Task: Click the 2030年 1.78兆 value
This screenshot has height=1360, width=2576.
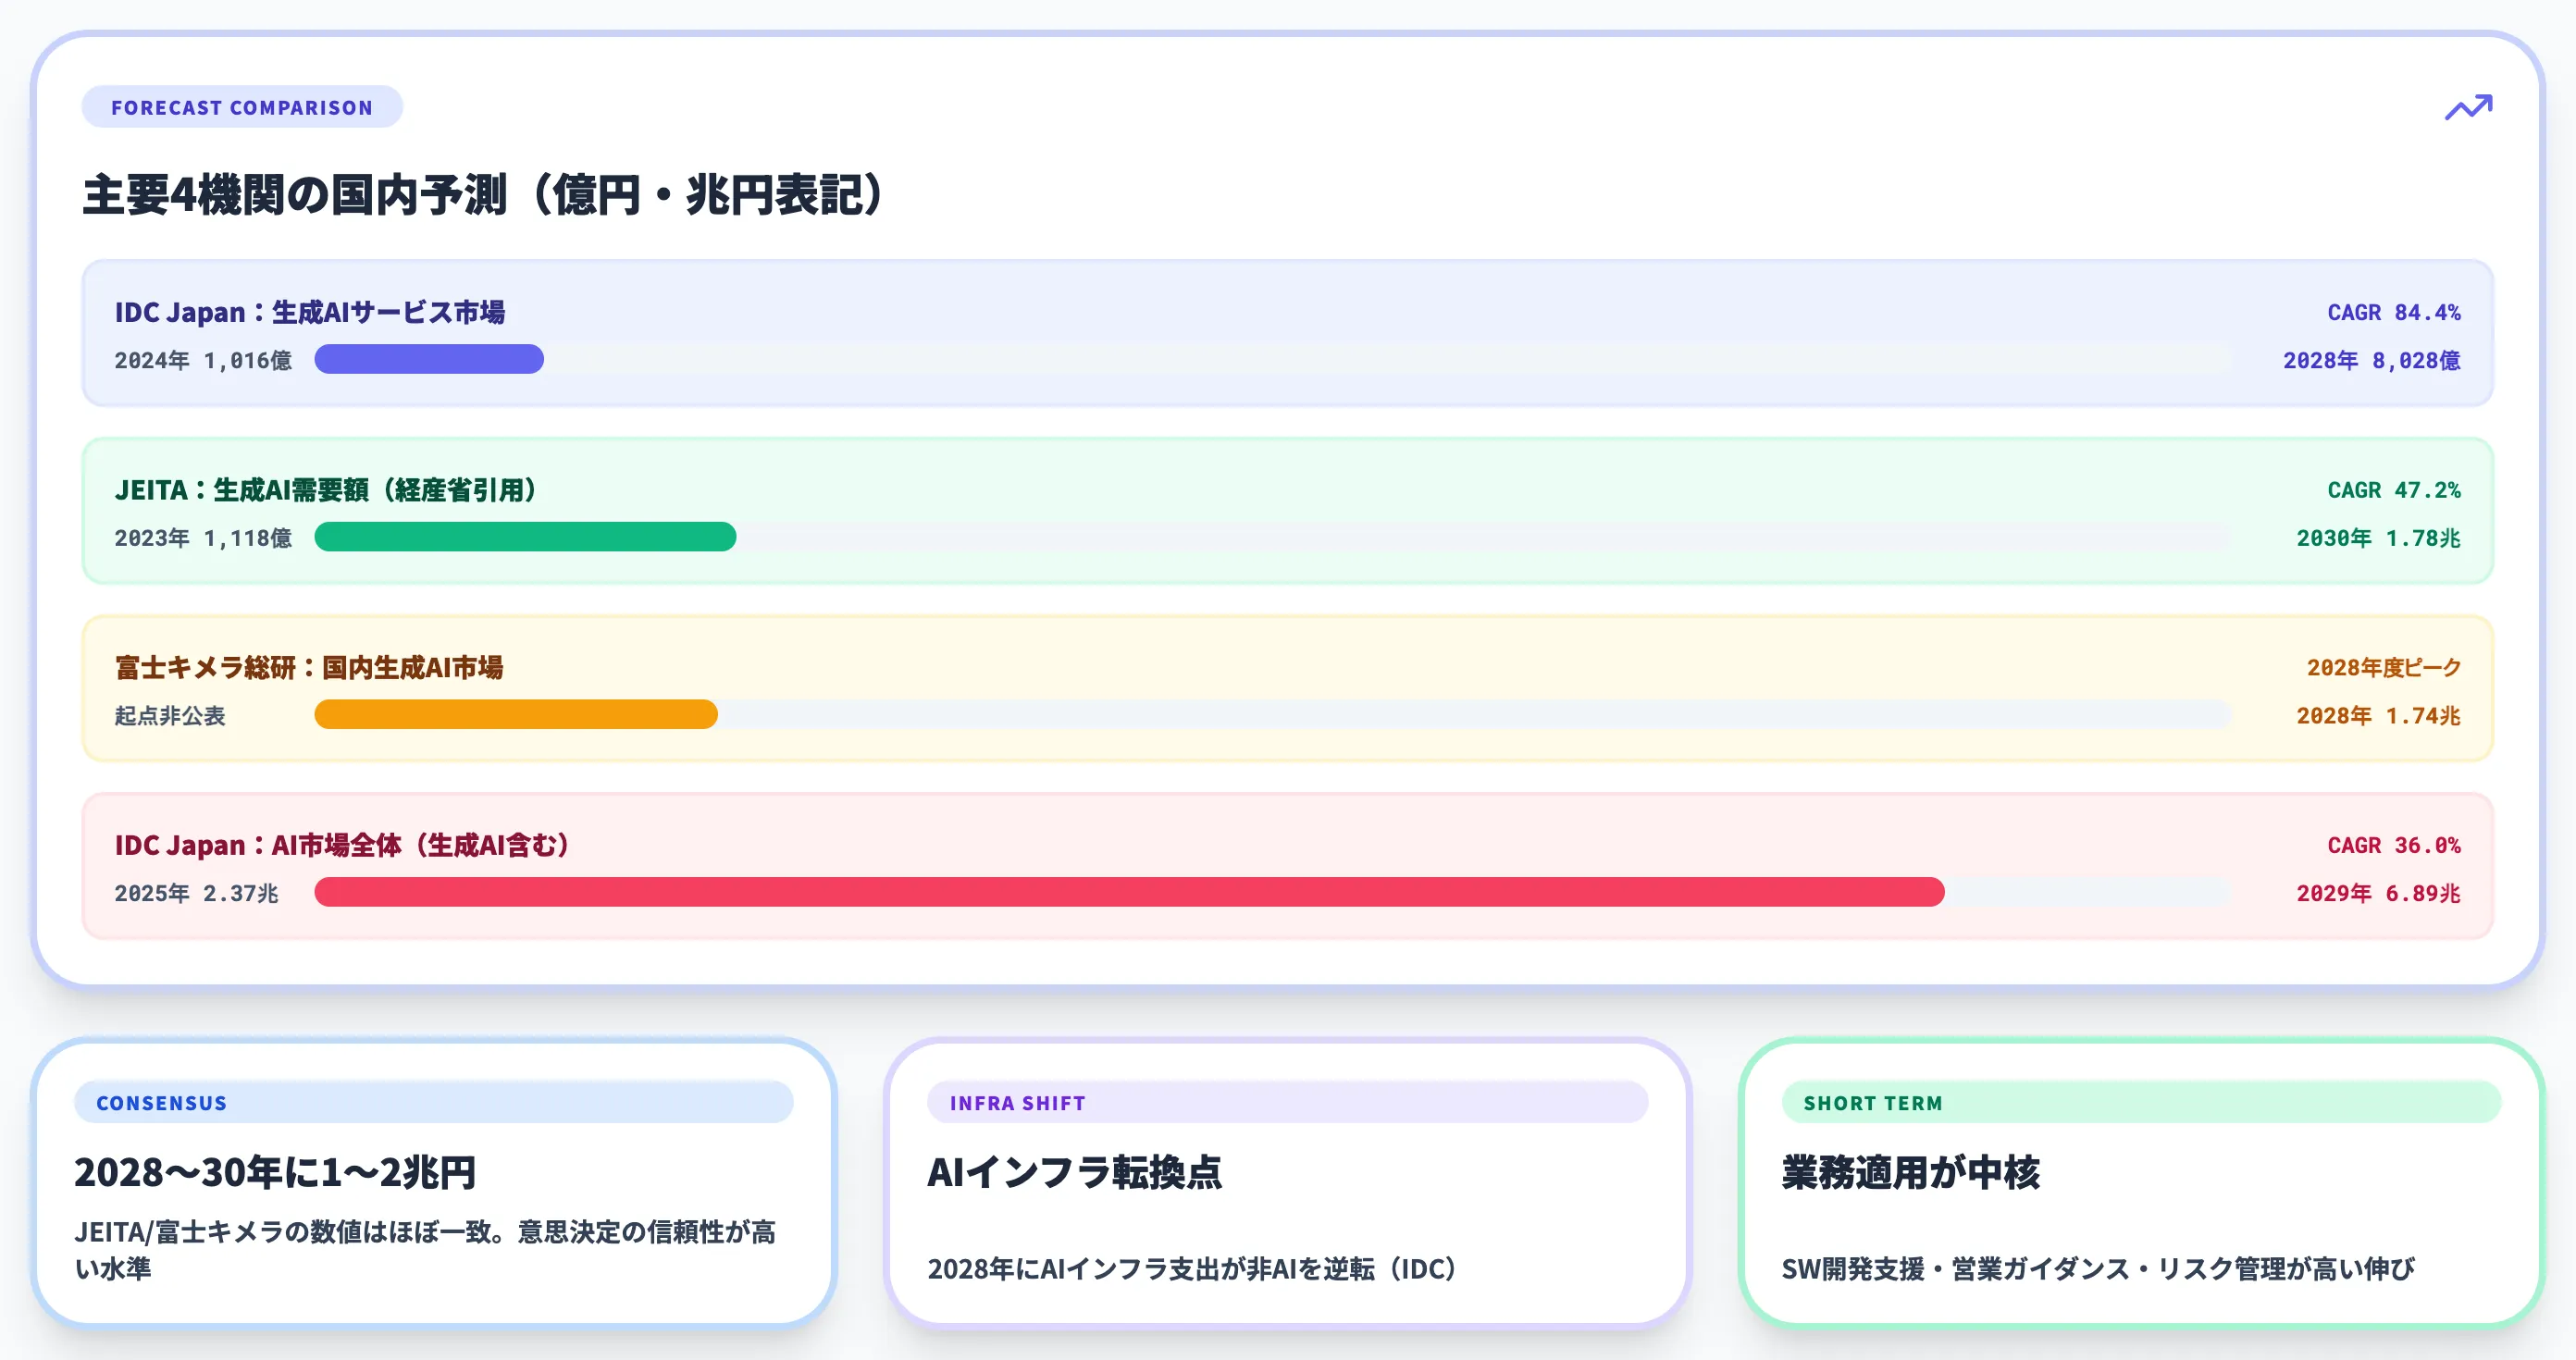Action: click(2378, 538)
